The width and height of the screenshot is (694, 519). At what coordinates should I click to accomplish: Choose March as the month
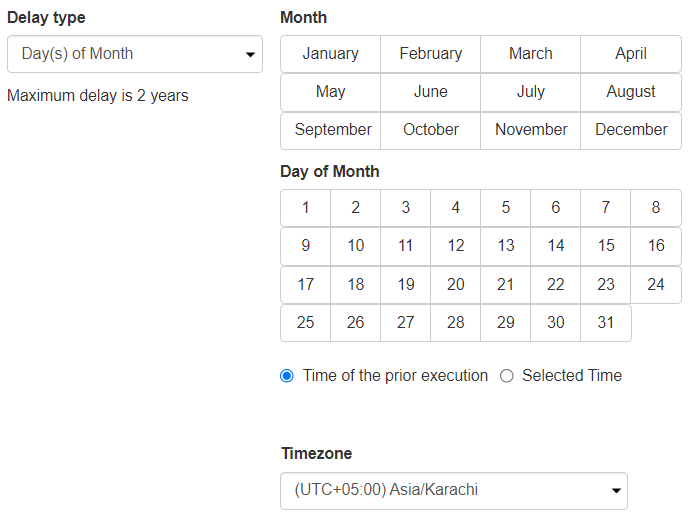pos(530,54)
